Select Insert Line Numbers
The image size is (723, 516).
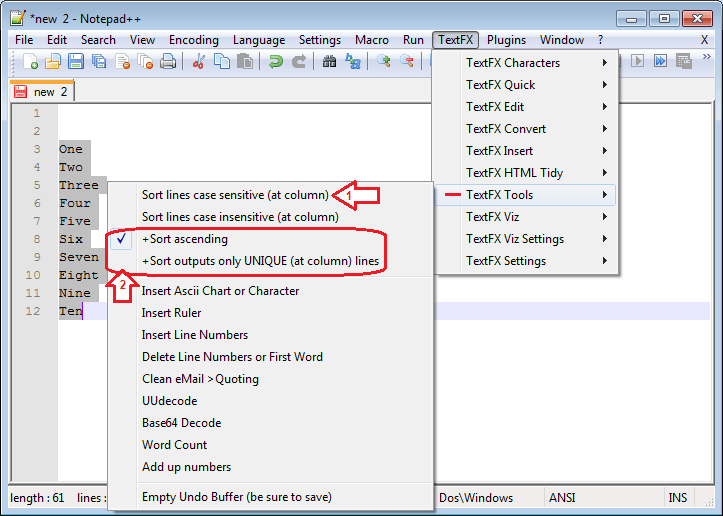click(x=195, y=335)
